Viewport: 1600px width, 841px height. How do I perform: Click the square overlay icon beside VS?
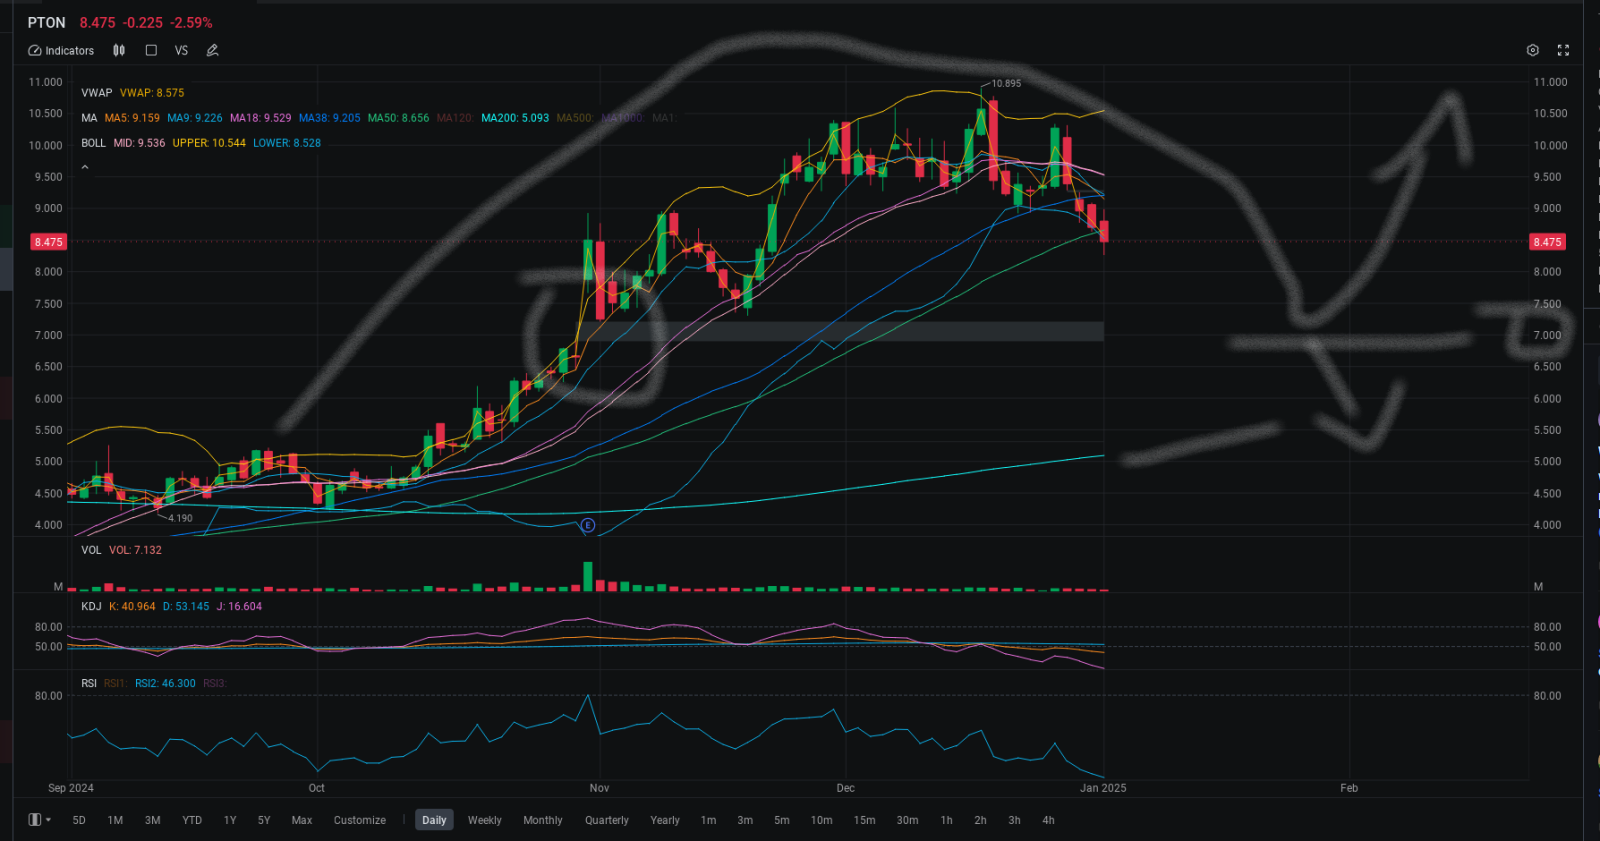pos(151,50)
